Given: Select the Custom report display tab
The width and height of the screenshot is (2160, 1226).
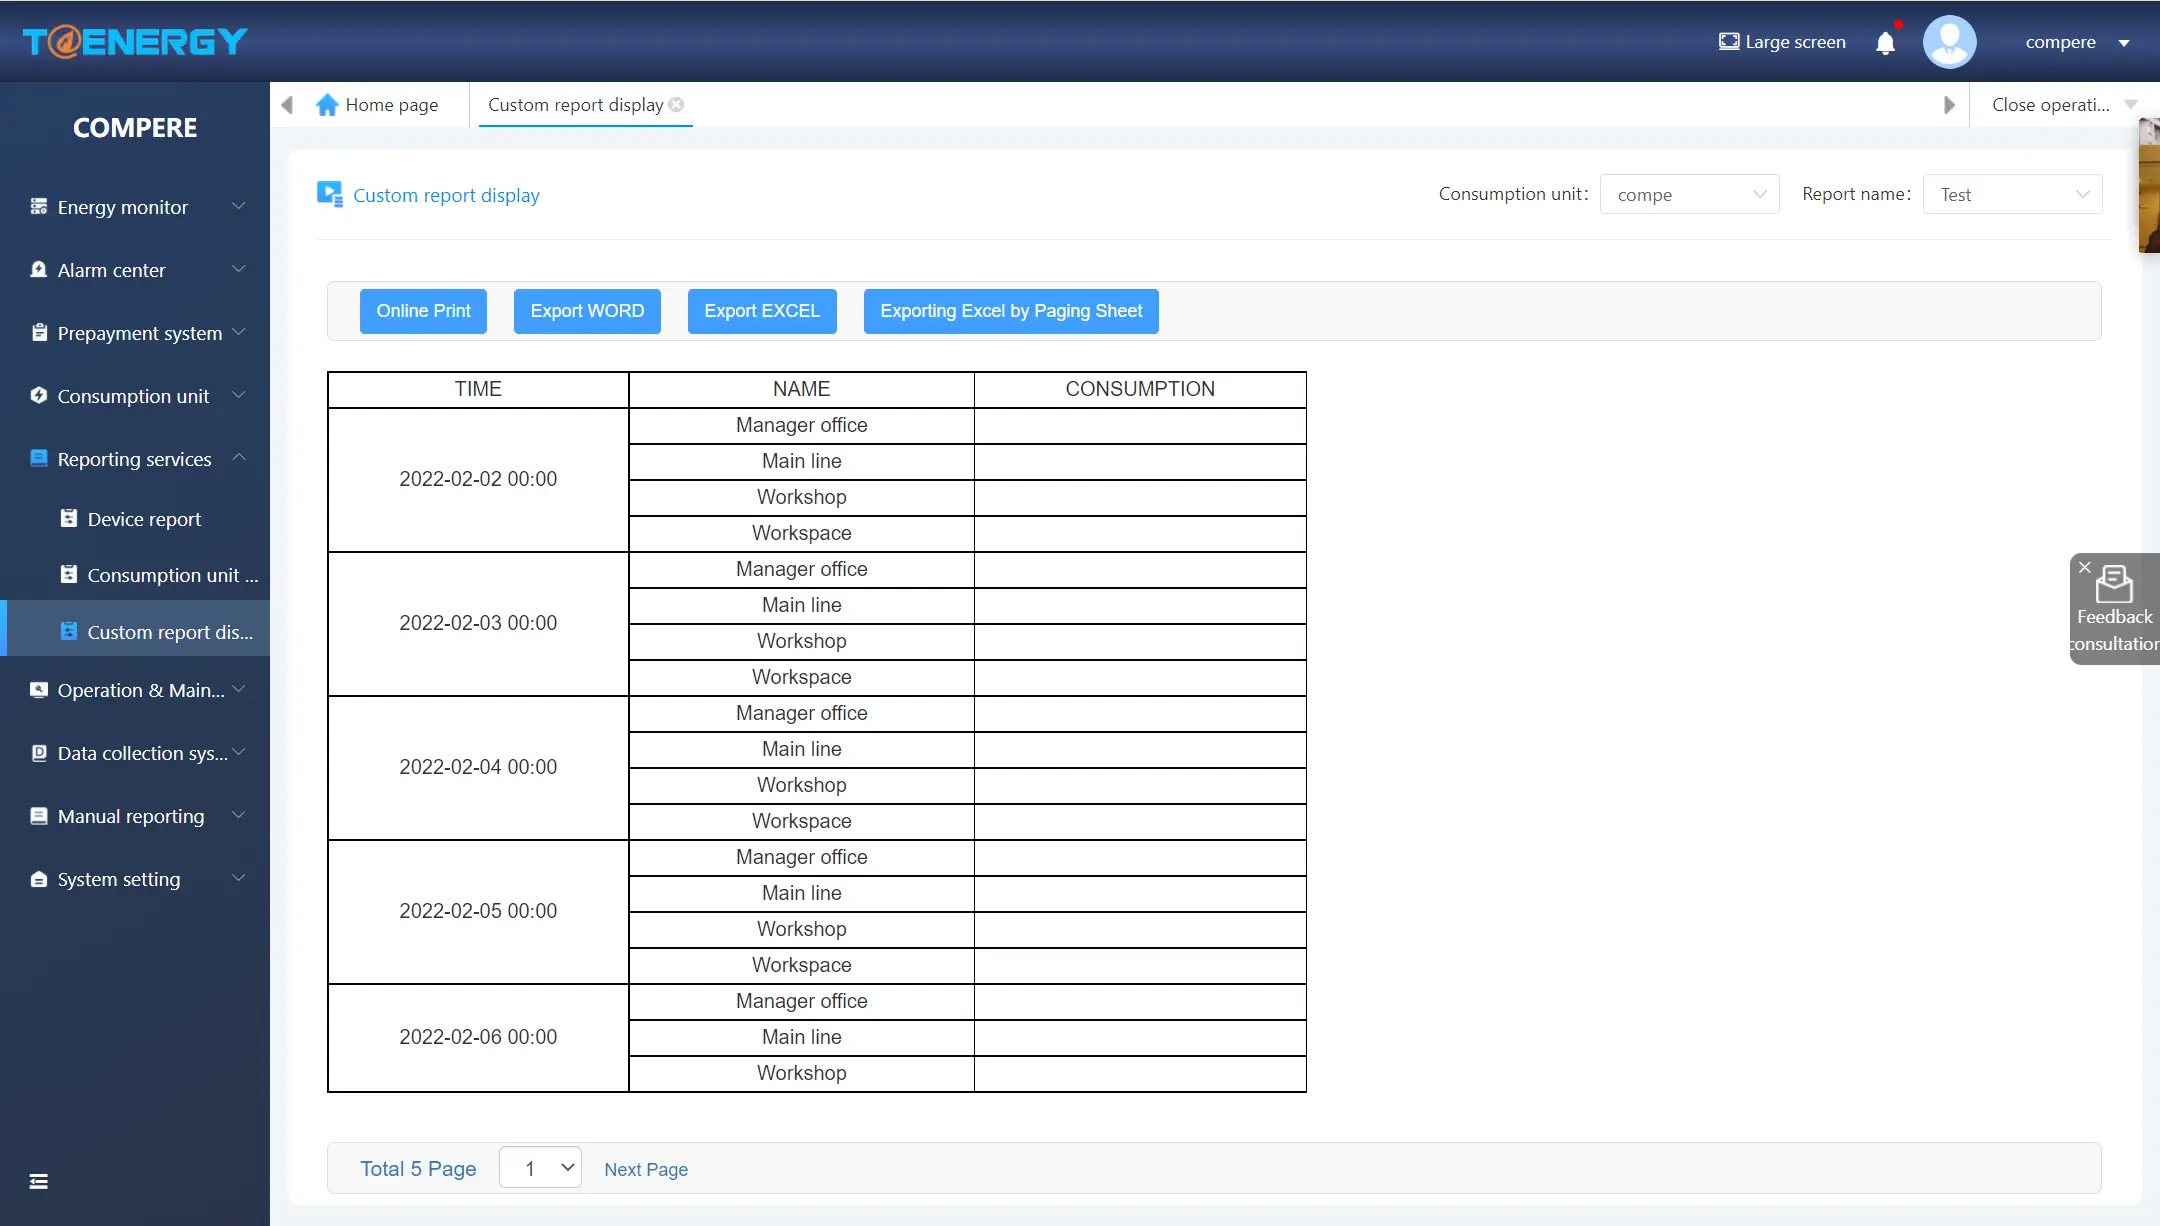Looking at the screenshot, I should [x=575, y=105].
